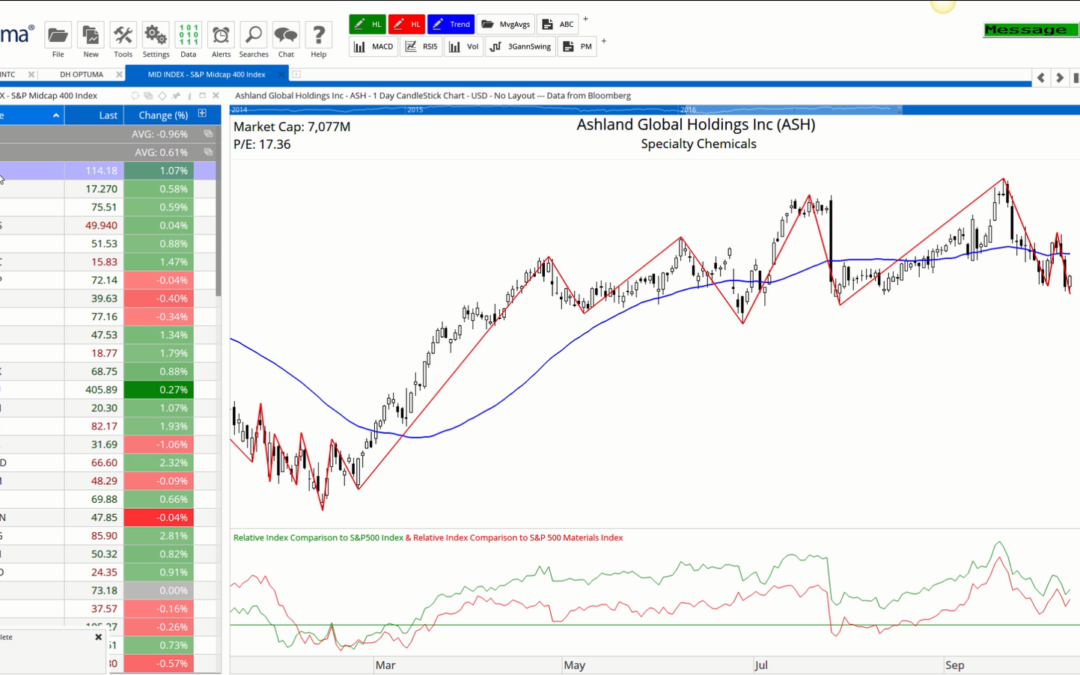This screenshot has width=1080, height=675.
Task: Add a new page tab
Action: 296,74
